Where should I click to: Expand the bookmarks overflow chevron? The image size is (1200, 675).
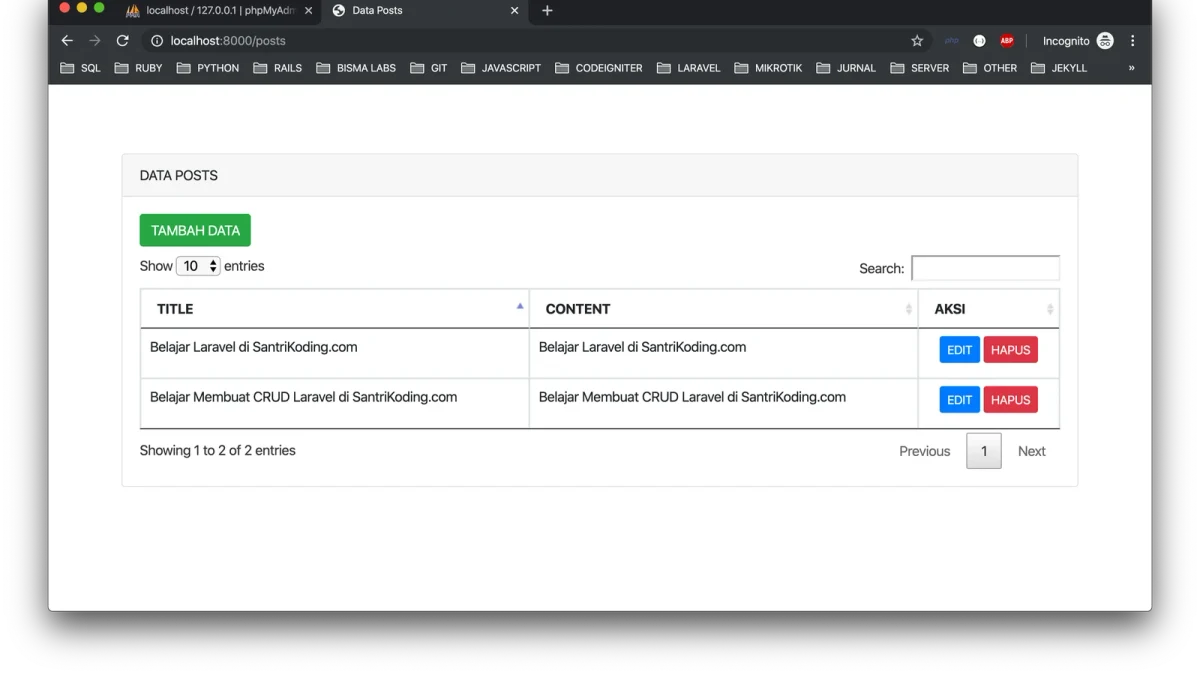1132,68
